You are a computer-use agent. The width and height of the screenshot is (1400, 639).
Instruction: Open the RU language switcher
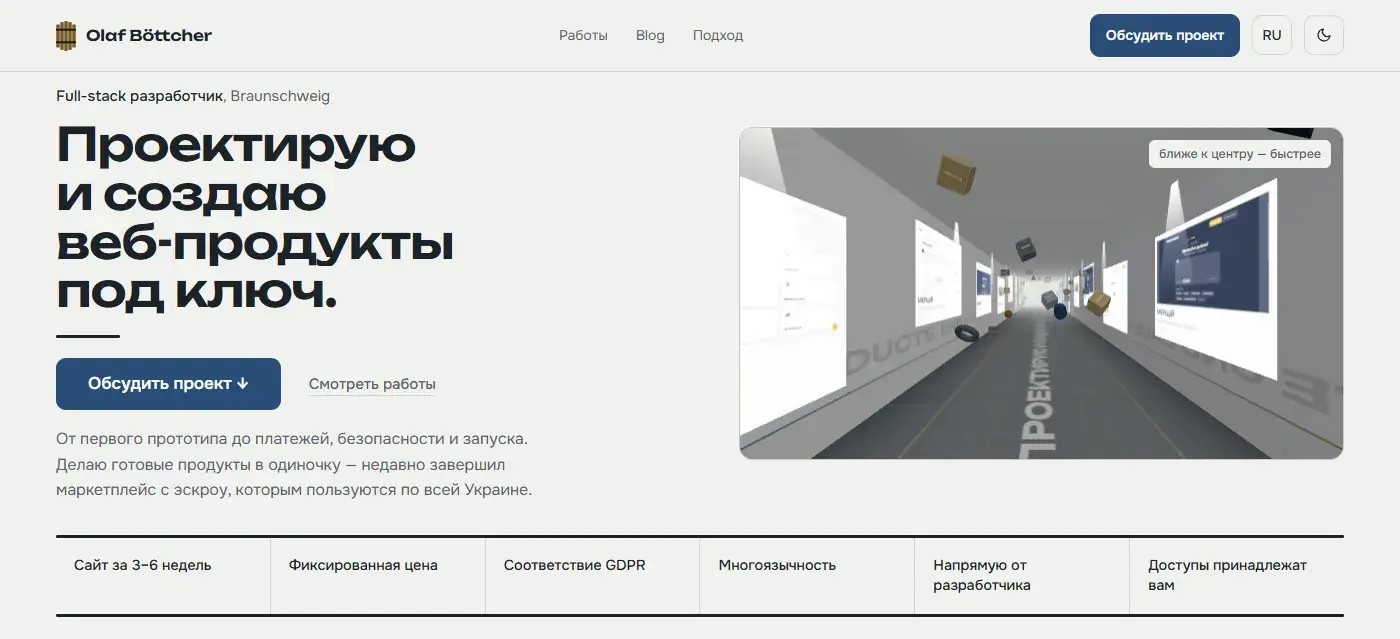[1272, 35]
